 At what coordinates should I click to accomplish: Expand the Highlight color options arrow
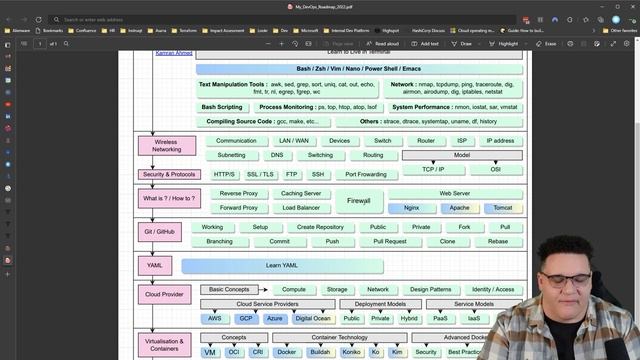(x=526, y=44)
